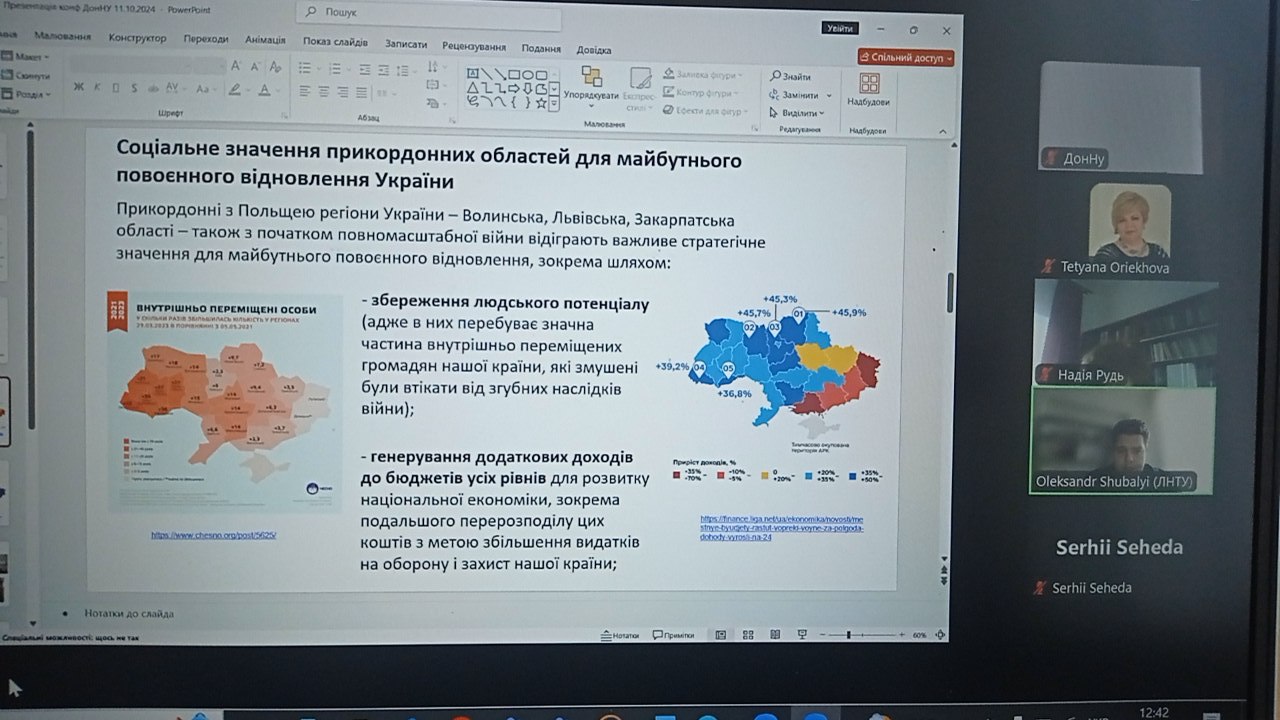Click the Увійти sign-in button
Screen dimensions: 1280x720
coord(840,29)
